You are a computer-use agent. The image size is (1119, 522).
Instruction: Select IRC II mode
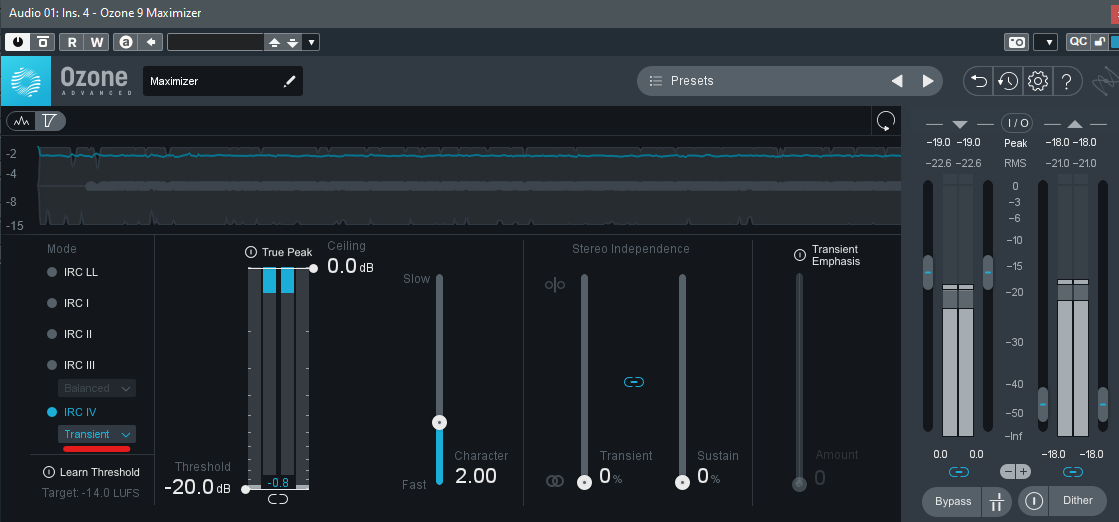click(70, 334)
